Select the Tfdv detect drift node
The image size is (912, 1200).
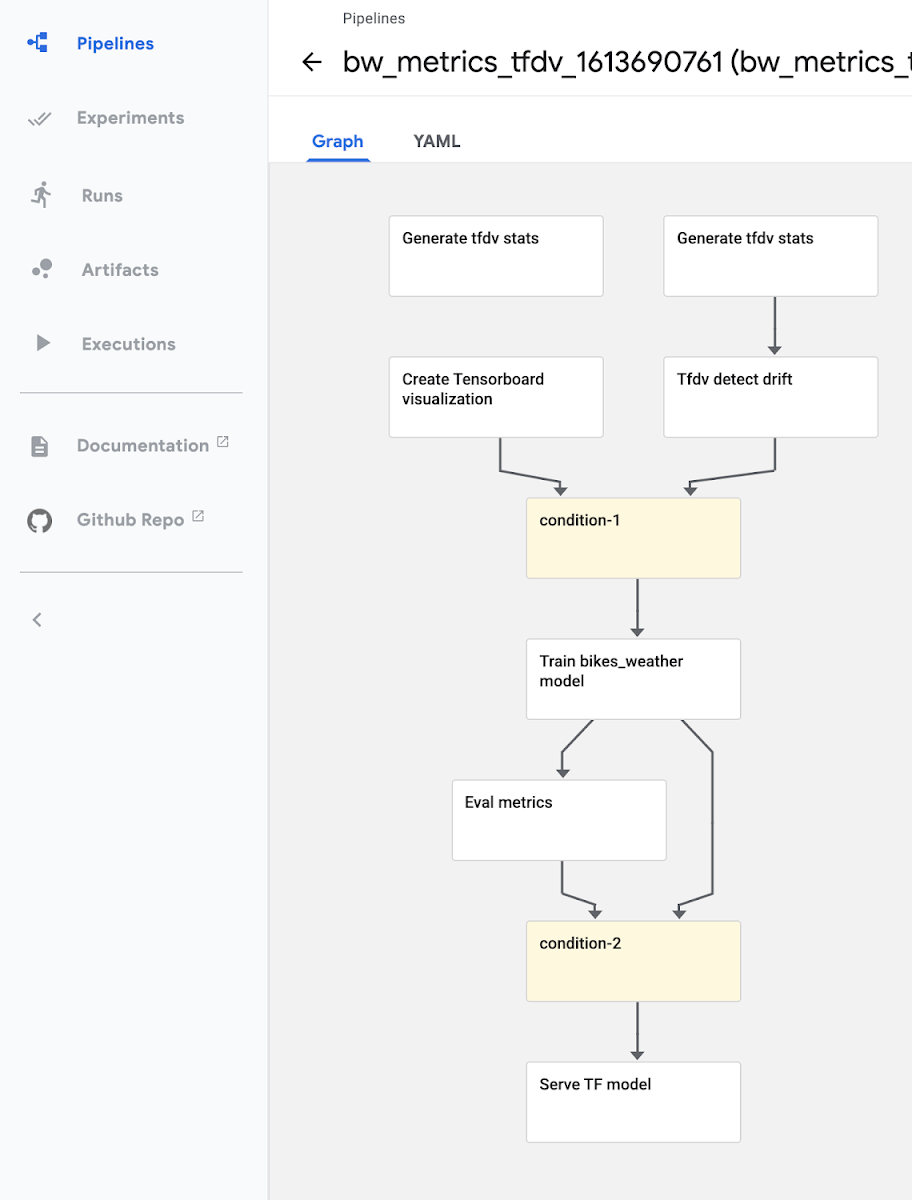click(771, 397)
